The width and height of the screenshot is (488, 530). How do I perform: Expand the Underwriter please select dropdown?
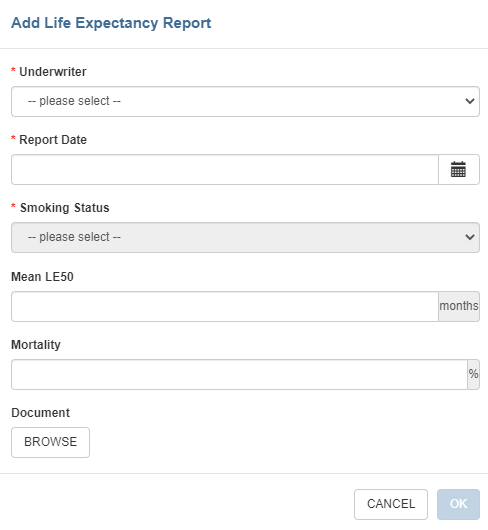[x=245, y=101]
